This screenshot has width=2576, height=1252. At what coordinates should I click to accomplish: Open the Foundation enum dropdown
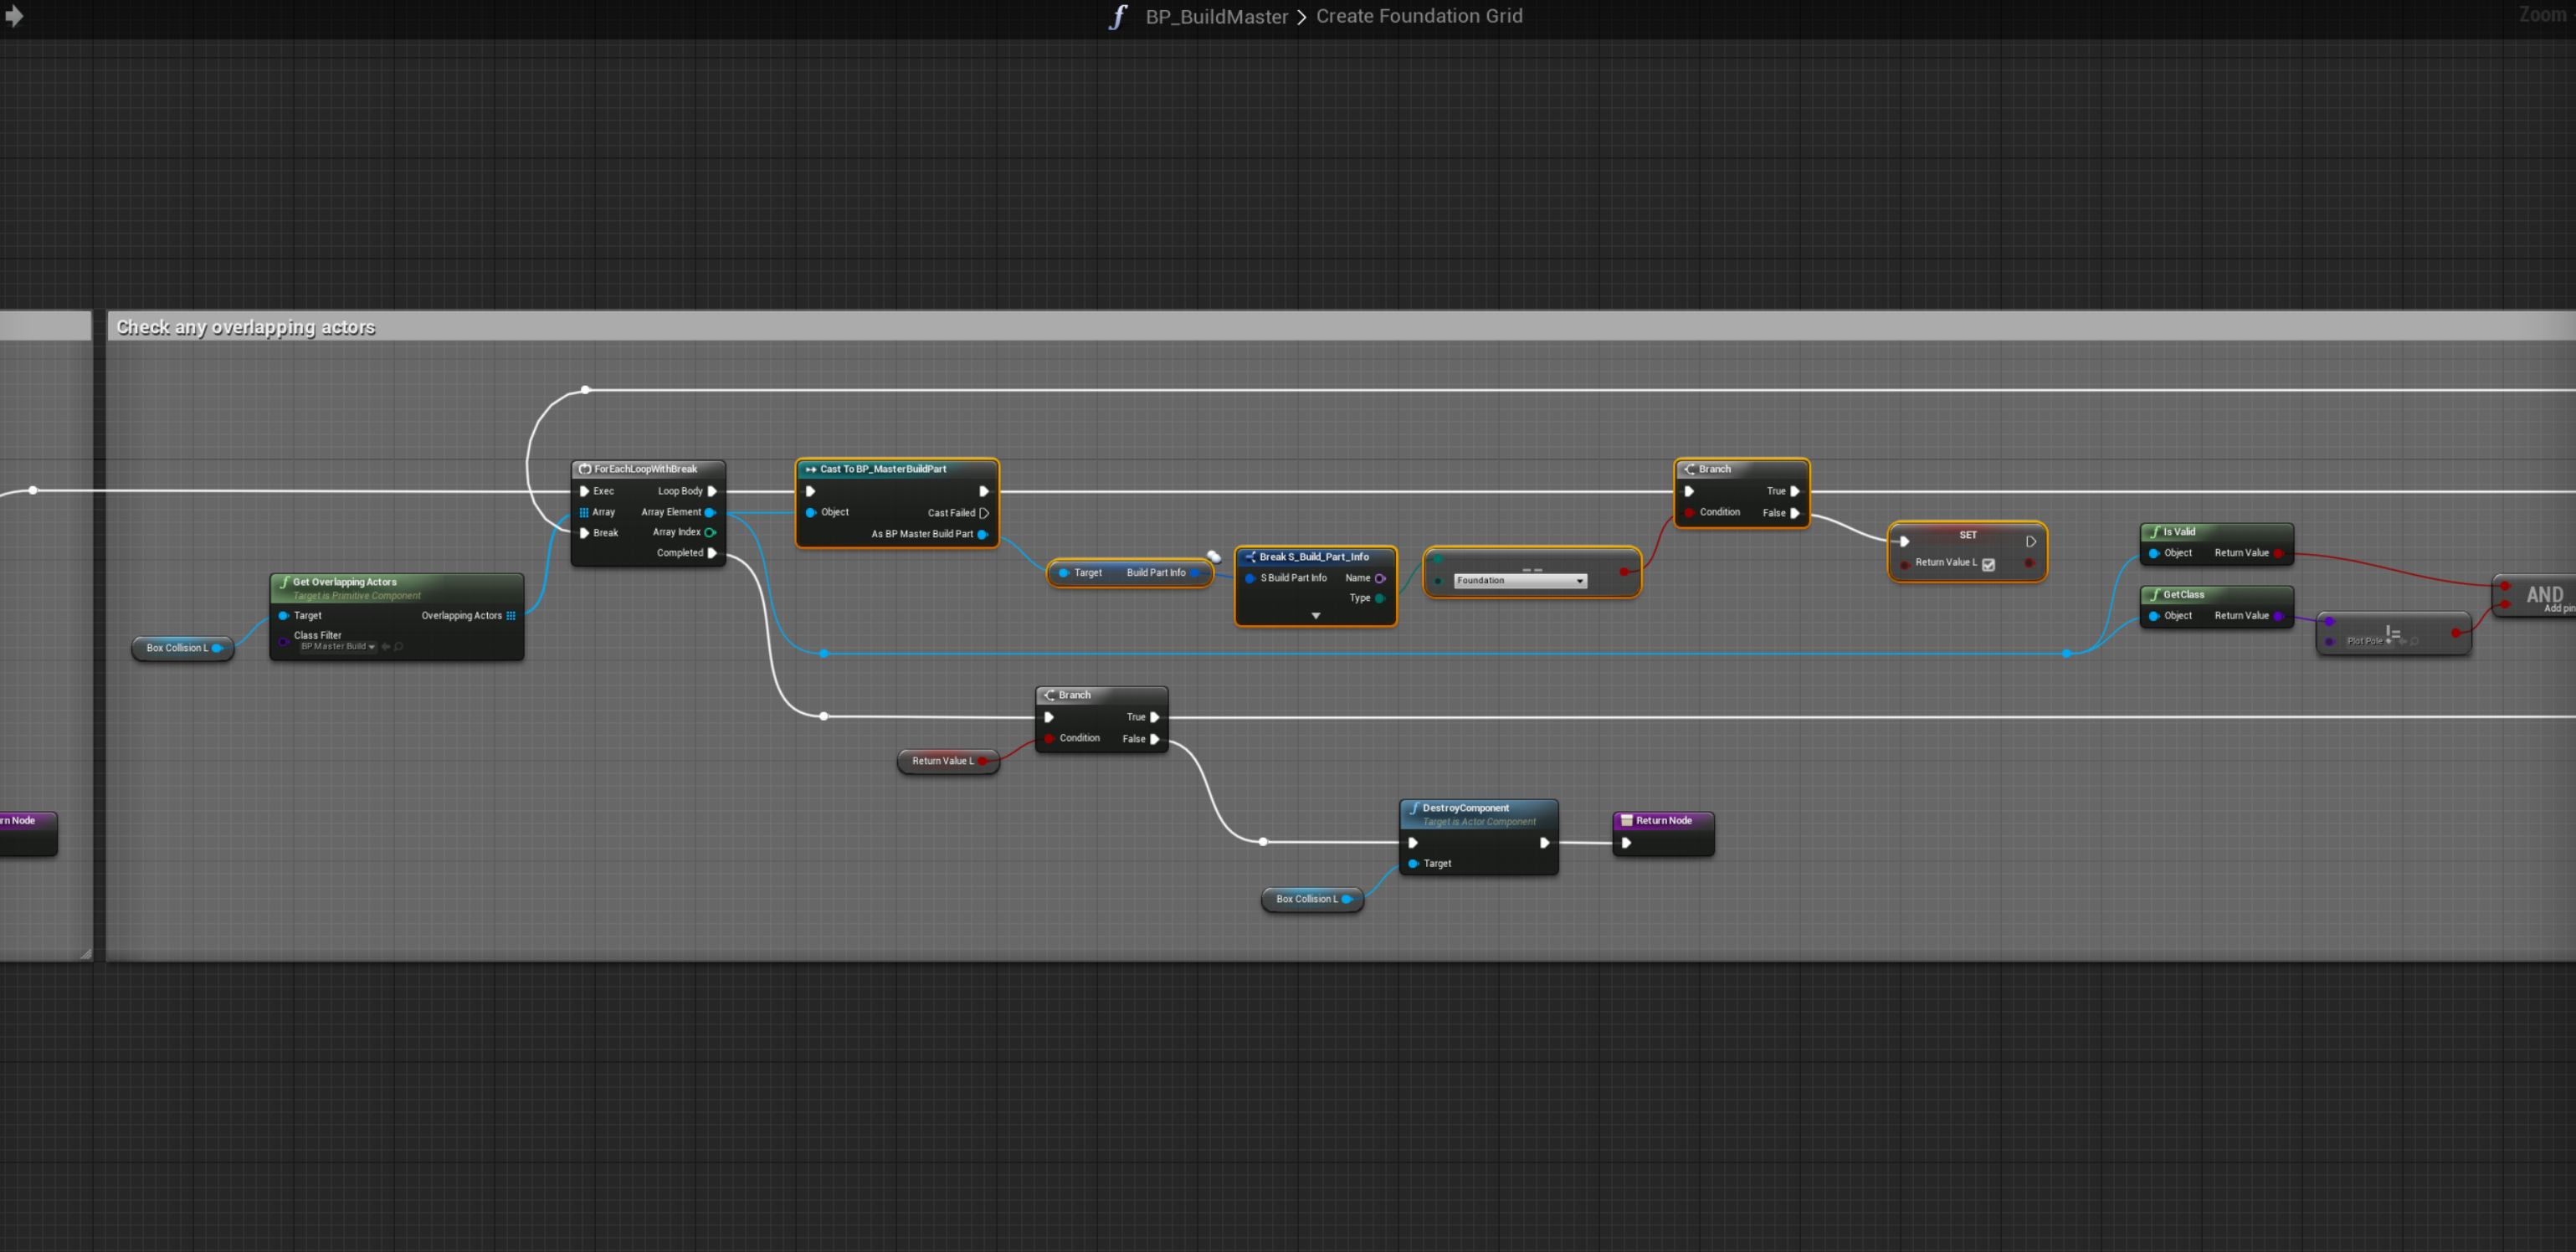point(1520,581)
